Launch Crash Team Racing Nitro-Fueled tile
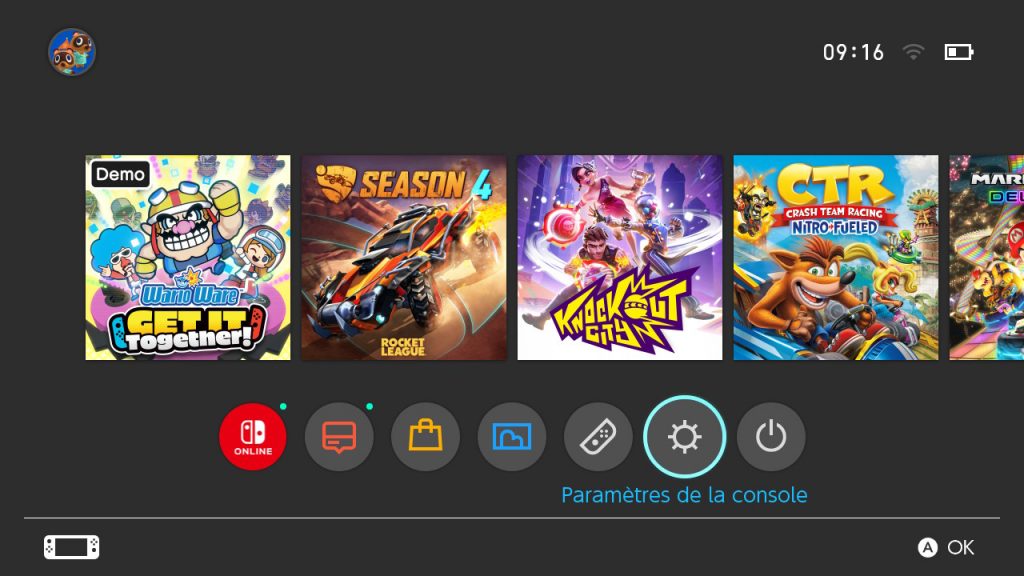Screen dimensions: 1024x576 pyautogui.click(x=836, y=257)
